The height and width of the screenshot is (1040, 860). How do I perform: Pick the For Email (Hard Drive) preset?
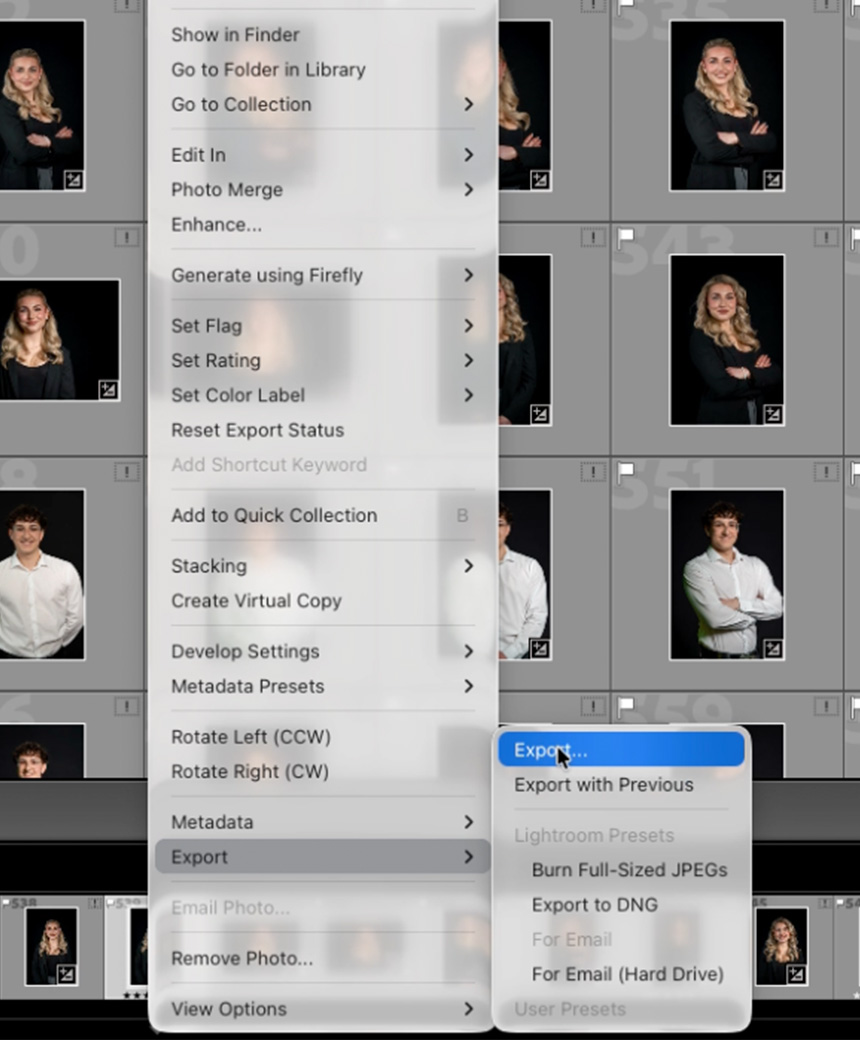point(621,974)
